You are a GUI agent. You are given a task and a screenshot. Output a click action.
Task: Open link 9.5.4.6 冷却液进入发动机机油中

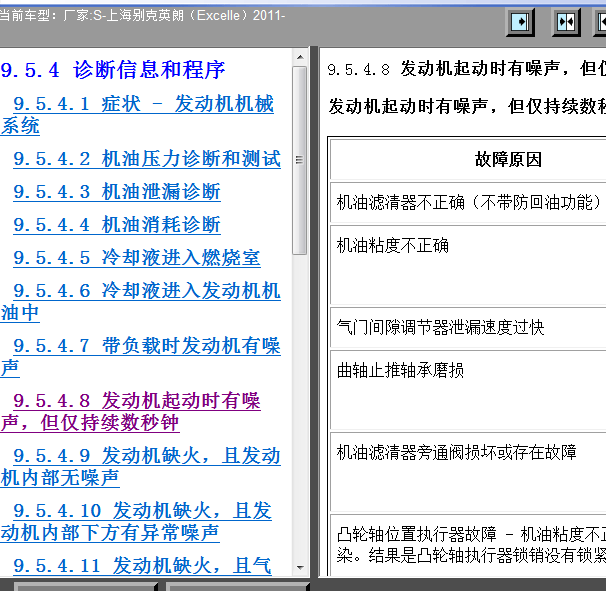click(141, 301)
